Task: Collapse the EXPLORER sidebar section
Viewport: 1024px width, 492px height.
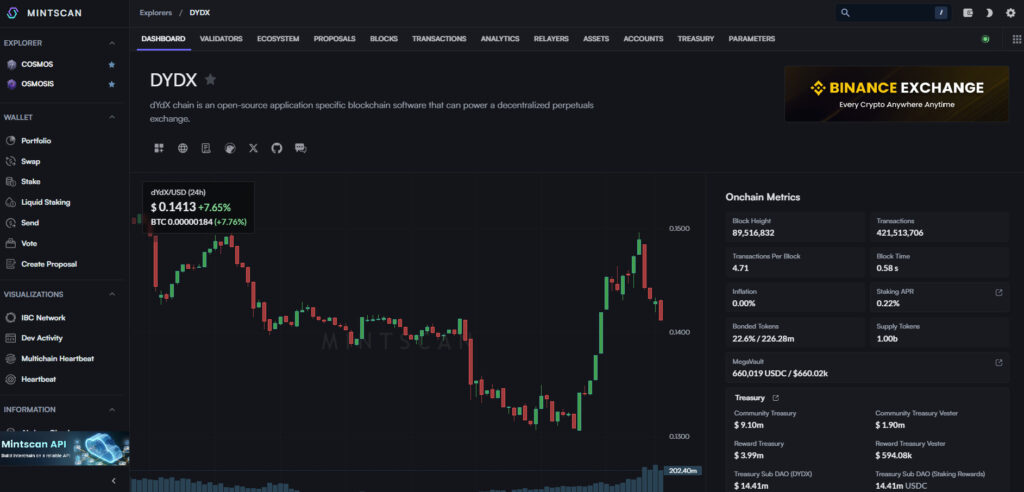Action: coord(112,43)
